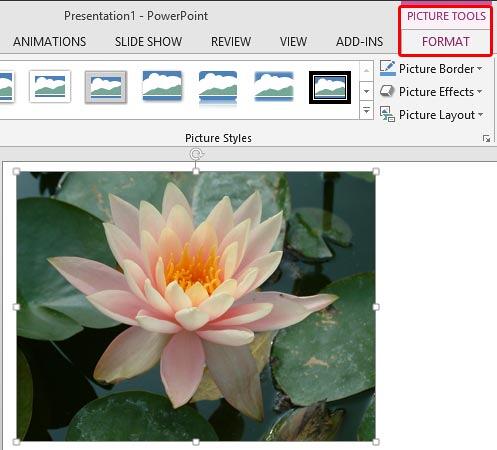
Task: Click the Picture Border pencil icon
Action: coord(387,68)
